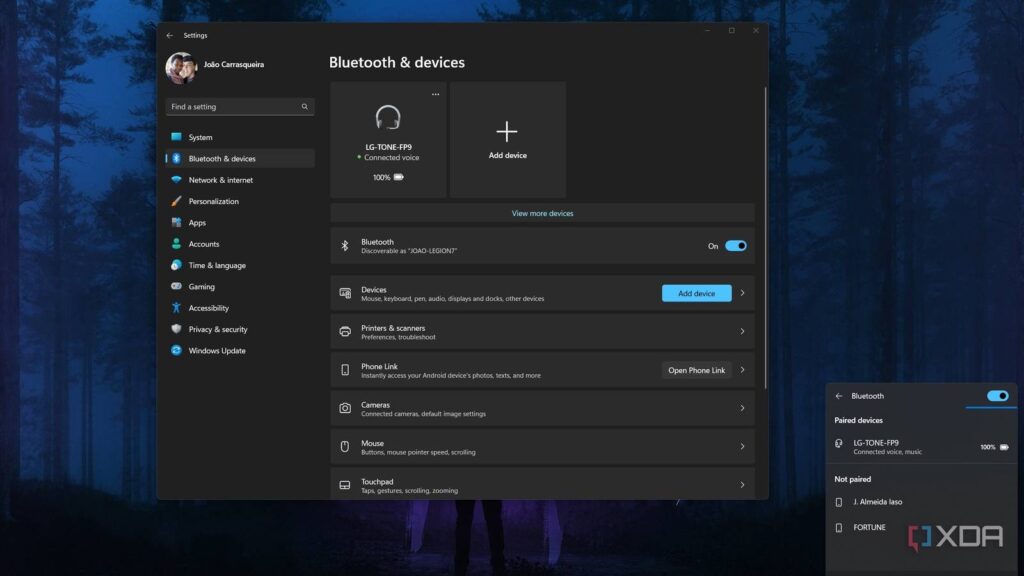The width and height of the screenshot is (1024, 576).
Task: Click the Mouse icon on the Mouse row
Action: (x=346, y=447)
